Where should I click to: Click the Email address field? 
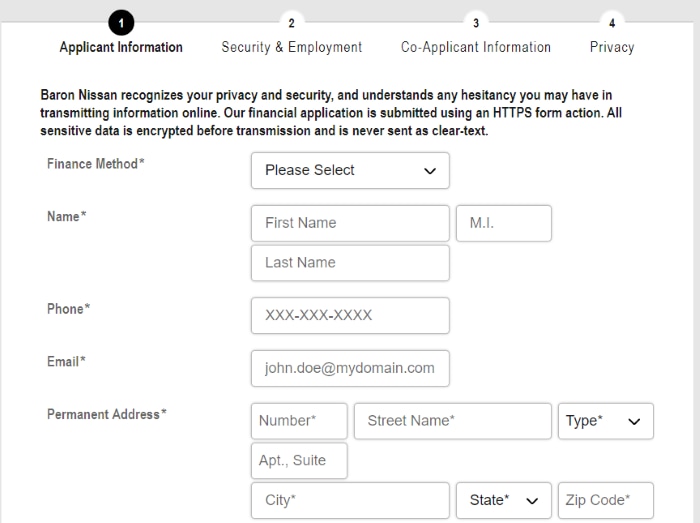(350, 368)
